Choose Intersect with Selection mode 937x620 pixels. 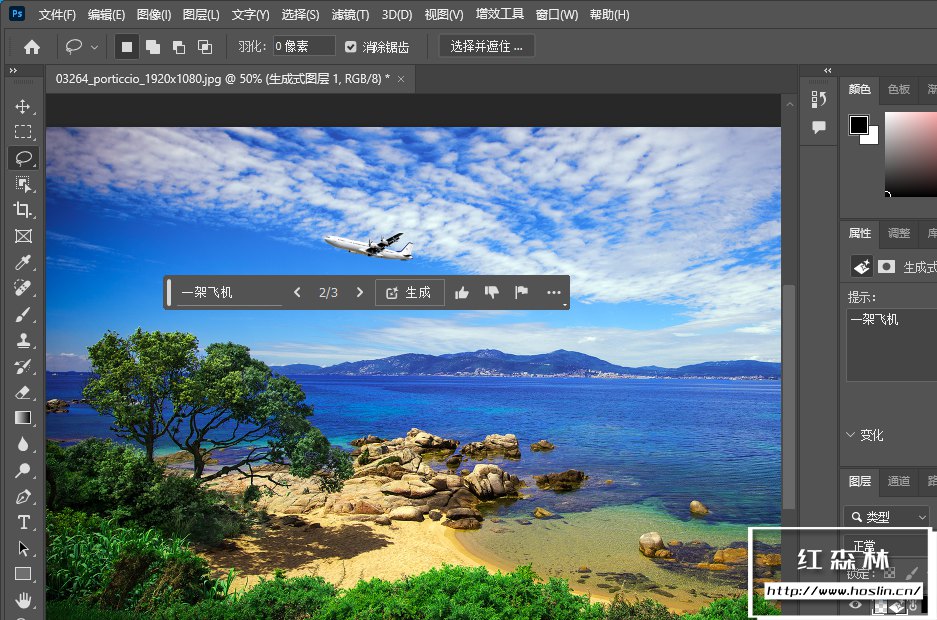click(205, 47)
